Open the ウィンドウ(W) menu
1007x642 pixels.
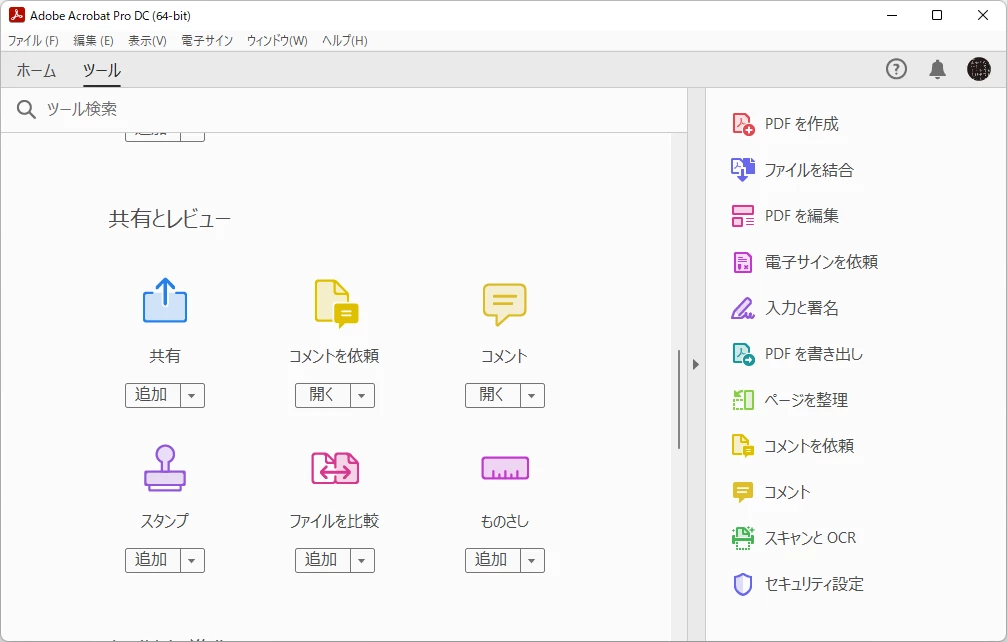click(x=277, y=40)
